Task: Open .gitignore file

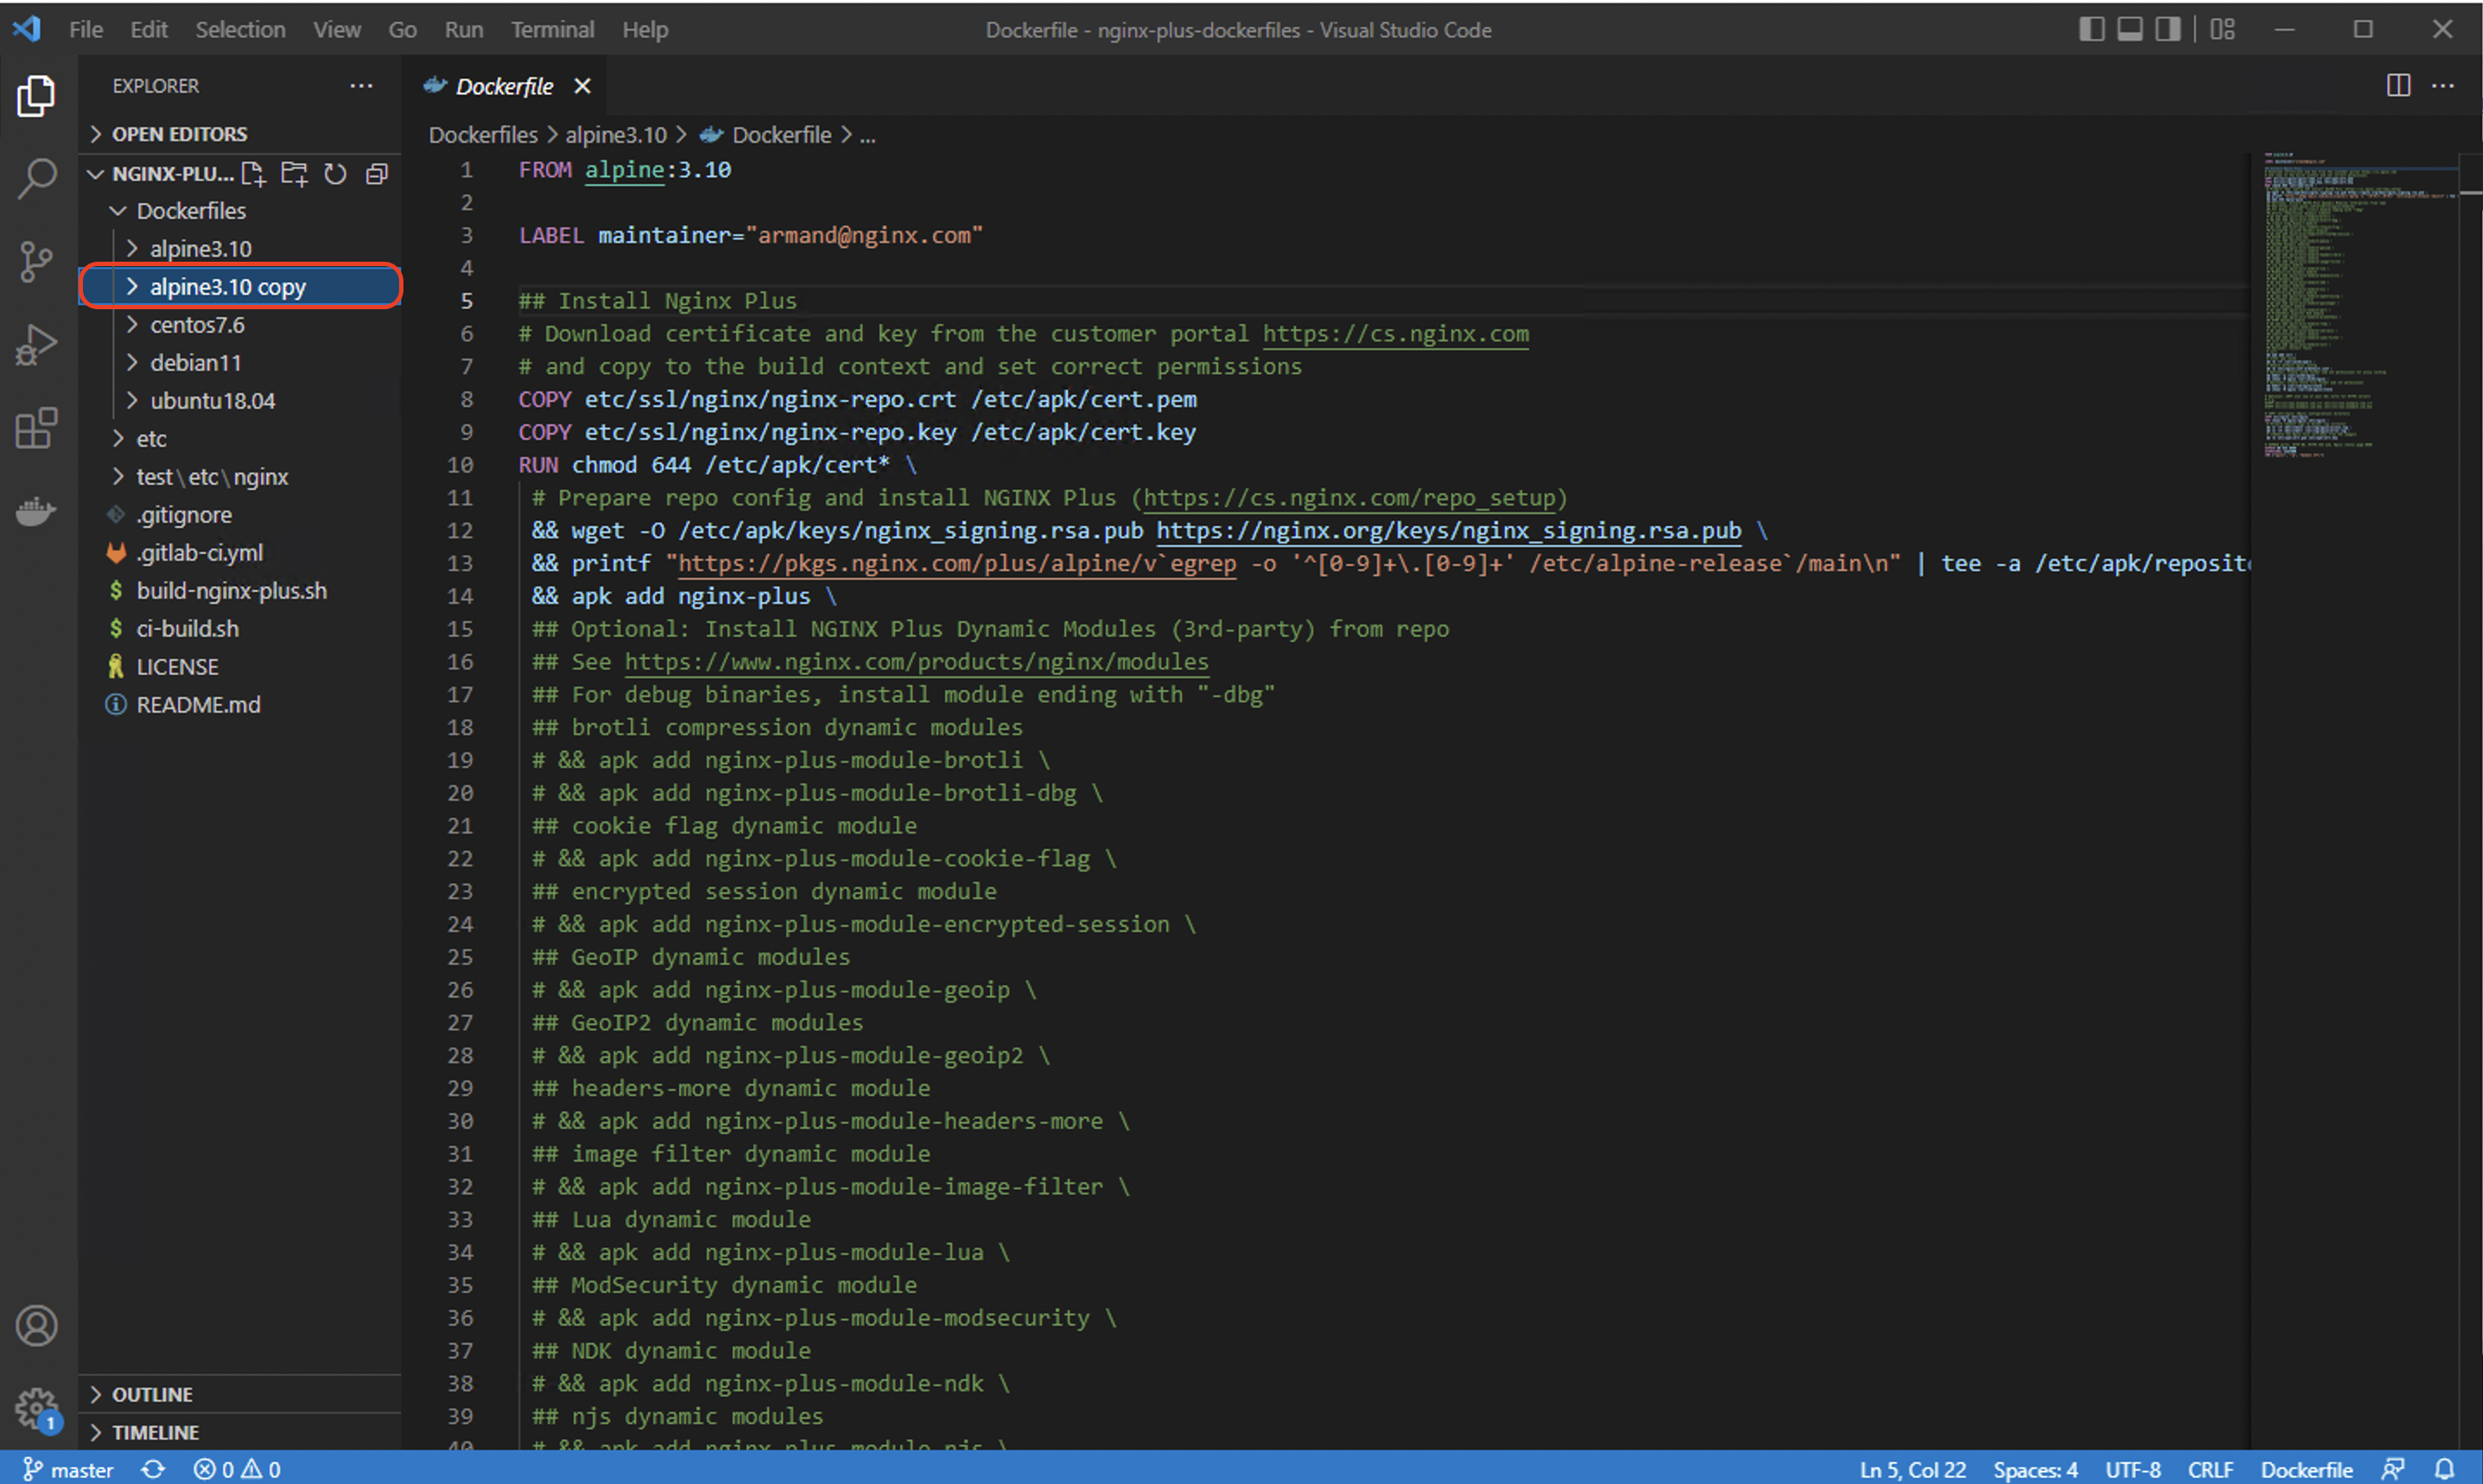Action: pyautogui.click(x=240, y=515)
